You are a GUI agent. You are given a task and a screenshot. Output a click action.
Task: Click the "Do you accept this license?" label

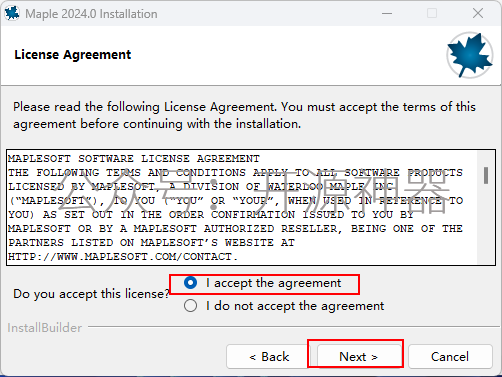click(x=92, y=294)
